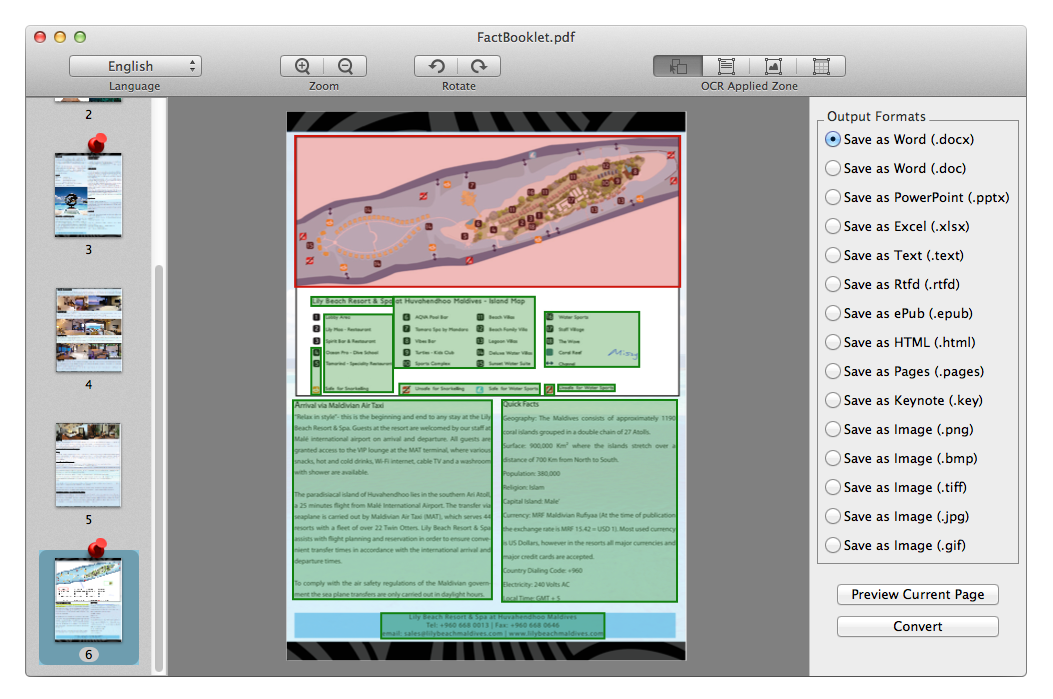Viewport: 1053px width, 699px height.
Task: Select the page 6 thumbnail
Action: click(x=89, y=600)
